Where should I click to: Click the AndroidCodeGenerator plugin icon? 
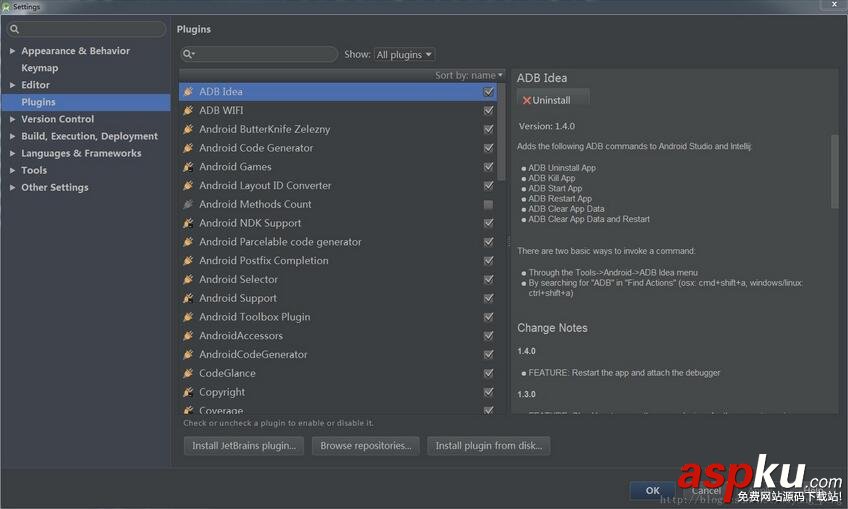[x=188, y=354]
